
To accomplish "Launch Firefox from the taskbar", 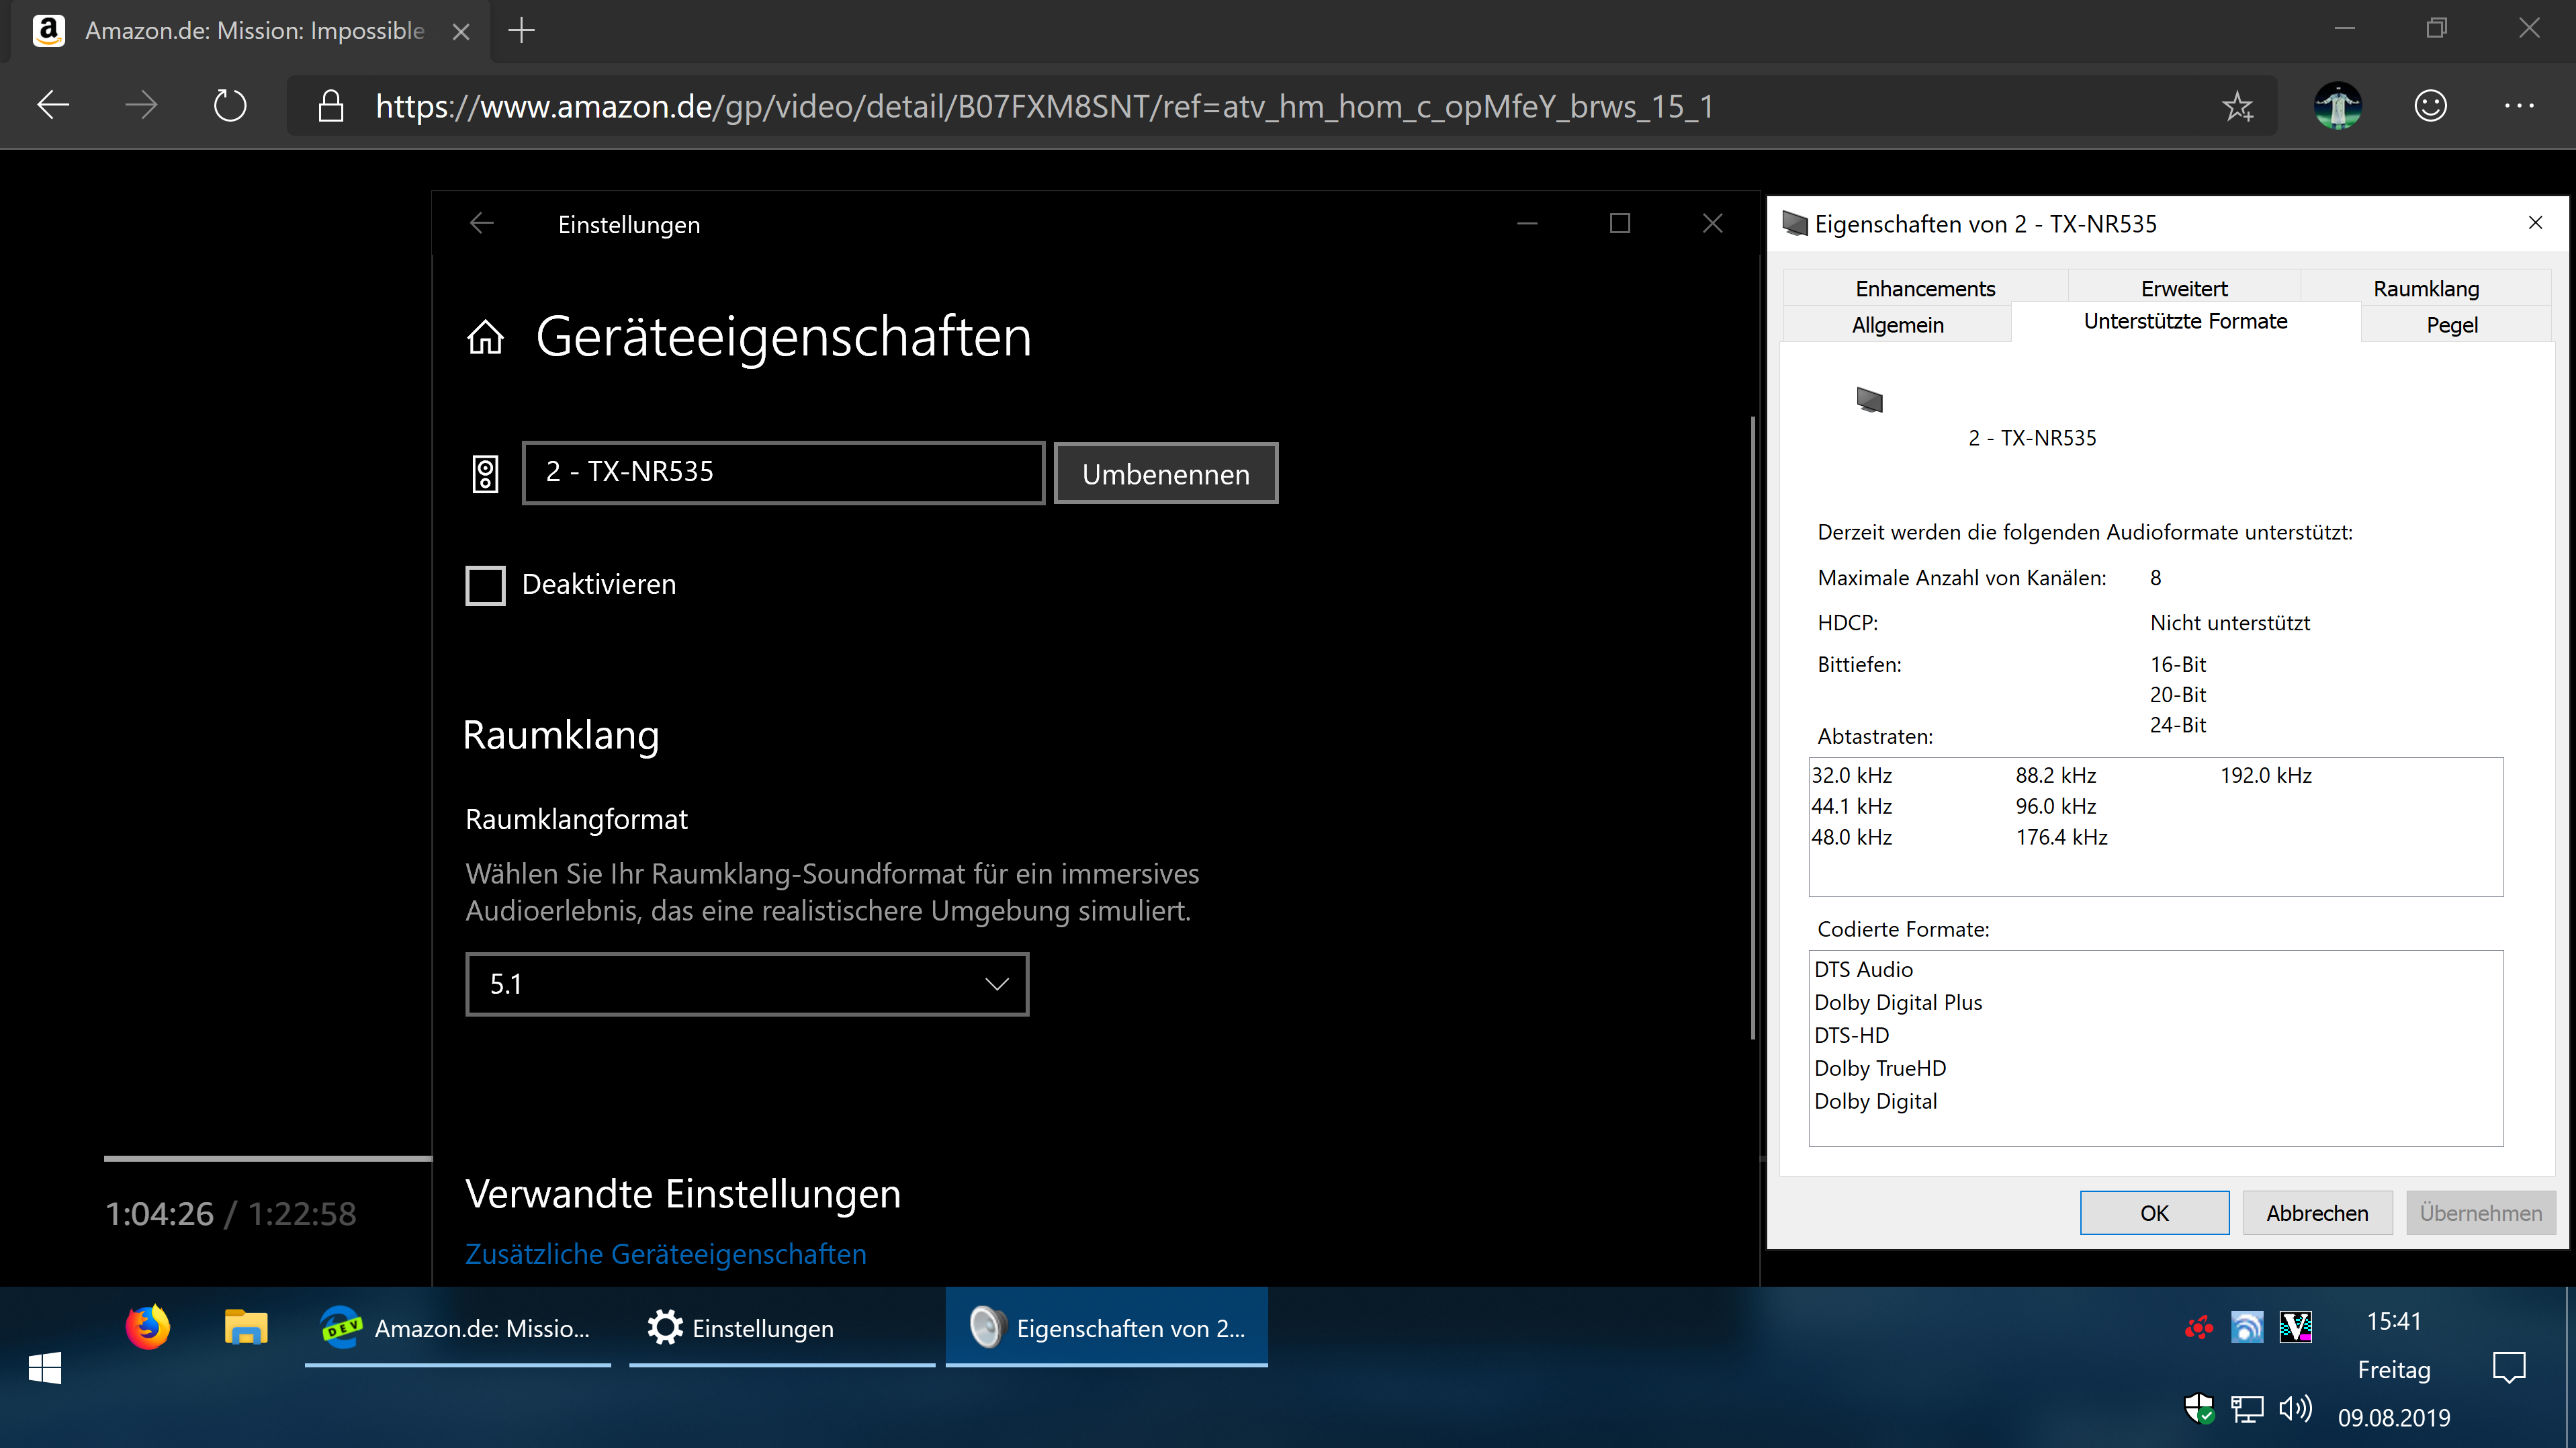I will tap(148, 1328).
